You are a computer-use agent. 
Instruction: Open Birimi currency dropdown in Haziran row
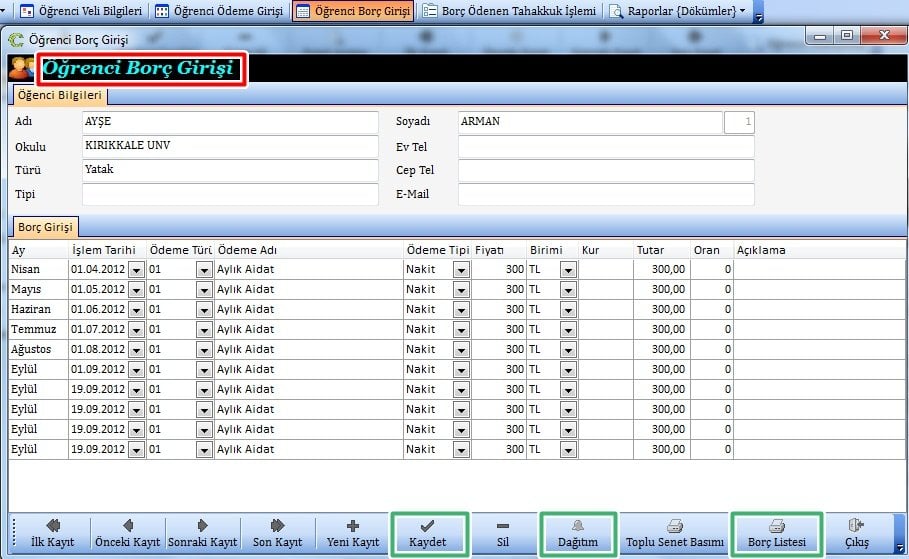pos(568,310)
